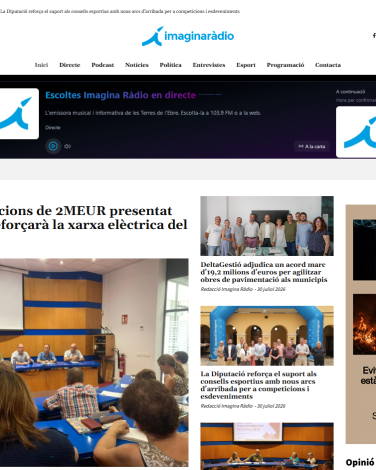The image size is (376, 470).
Task: Open the Entrevistes menu item
Action: pos(209,65)
